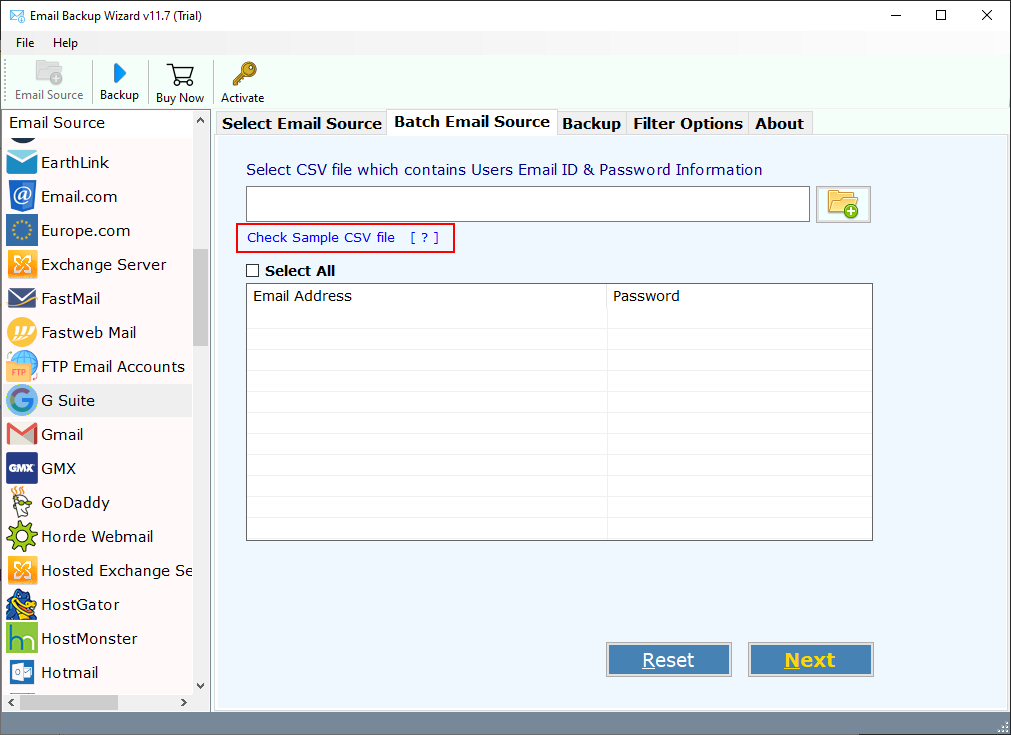Select the GoDaddy mascot icon
The image size is (1011, 735).
pyautogui.click(x=22, y=502)
